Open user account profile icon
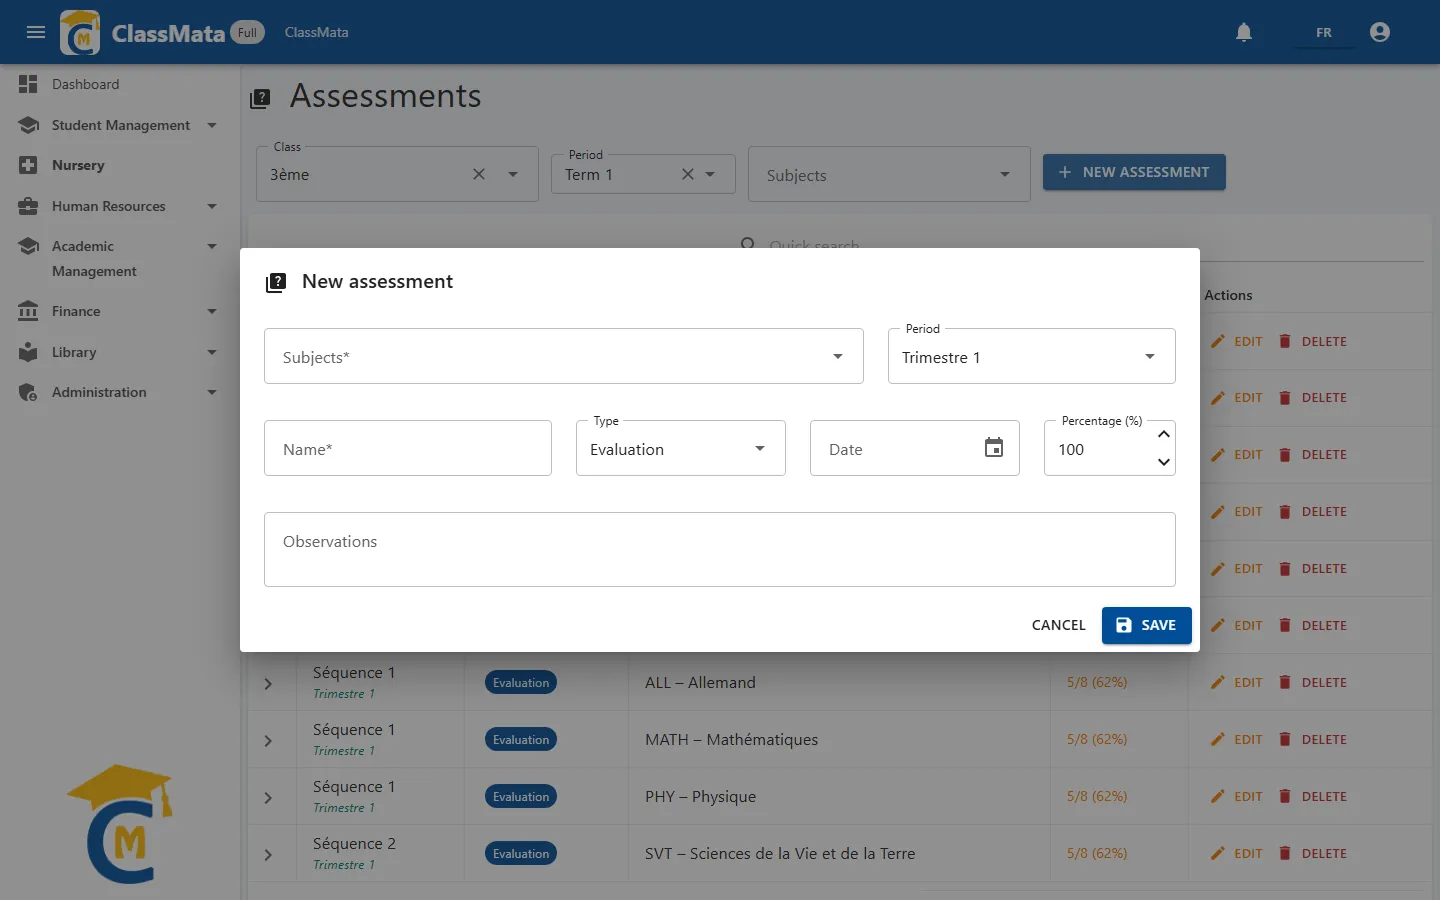This screenshot has width=1440, height=900. click(x=1380, y=32)
